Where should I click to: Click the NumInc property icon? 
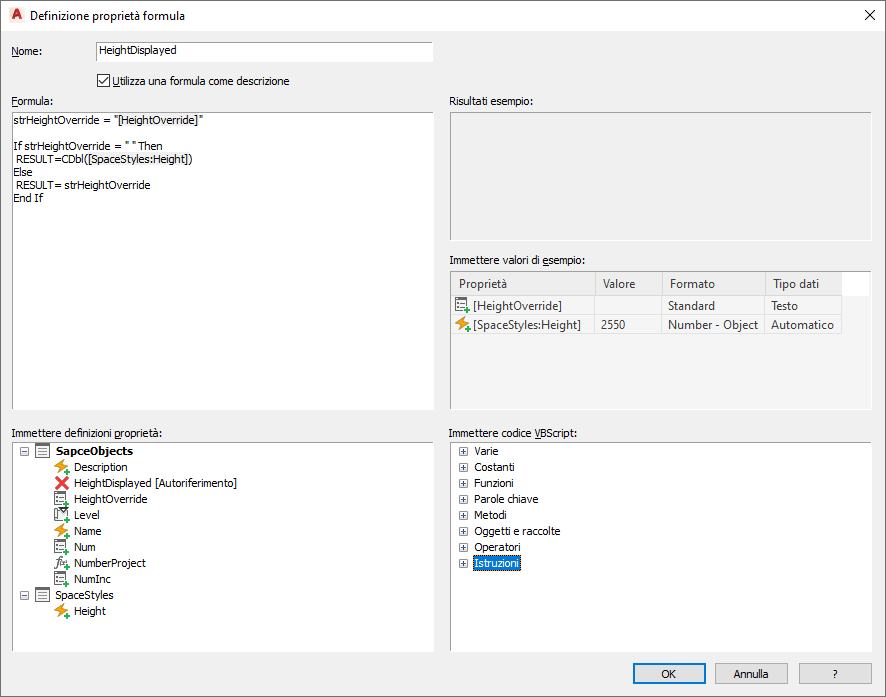(62, 579)
